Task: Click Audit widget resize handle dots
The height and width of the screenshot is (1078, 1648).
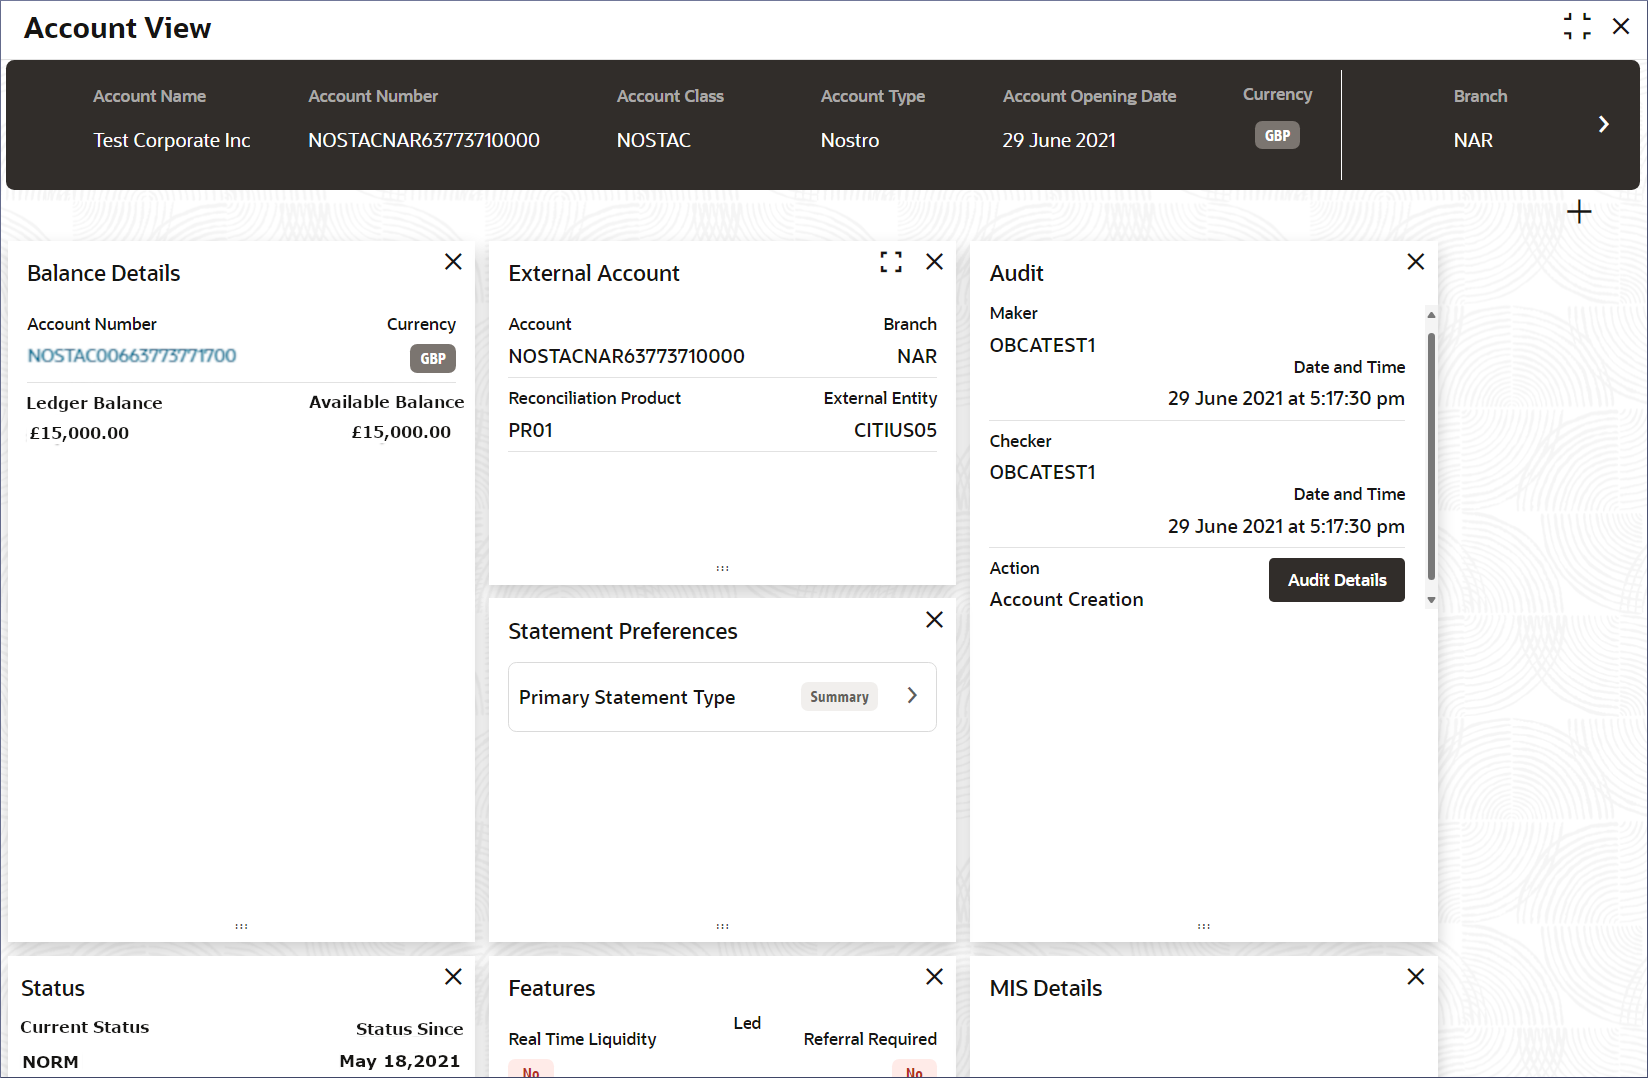Action: tap(1204, 927)
